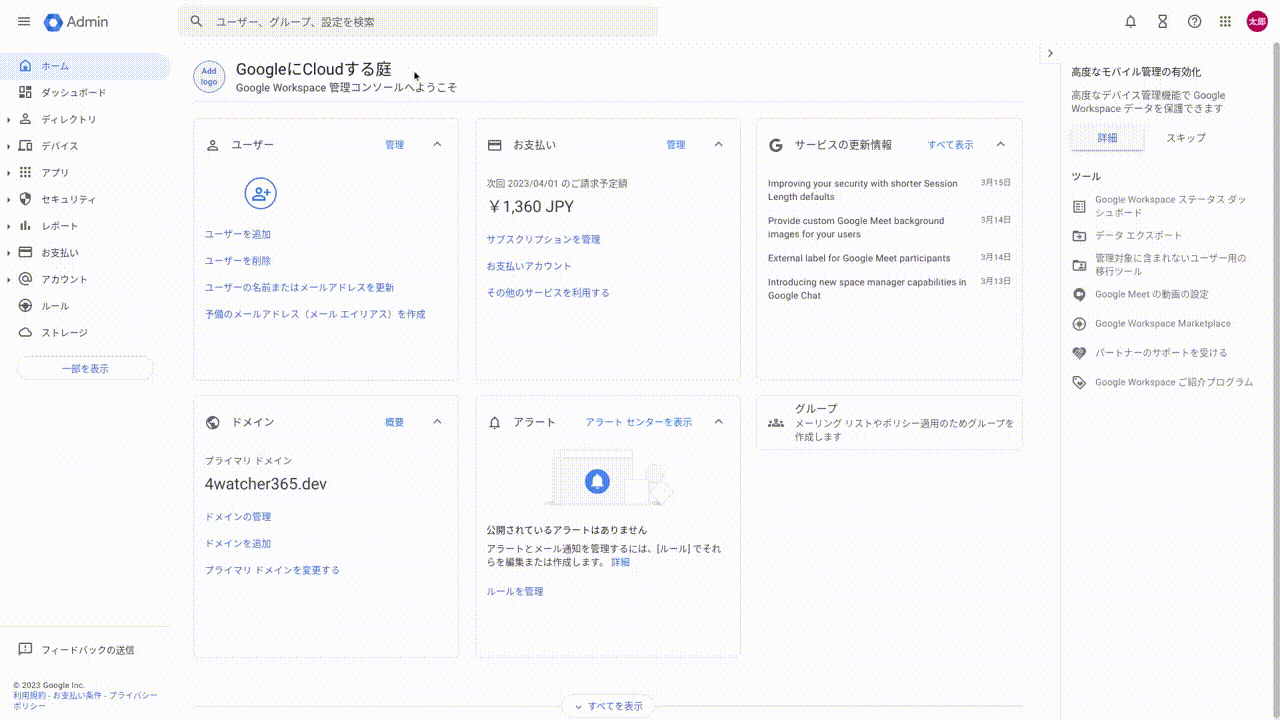
Task: Click すべて表示 in the updates card
Action: [x=950, y=145]
